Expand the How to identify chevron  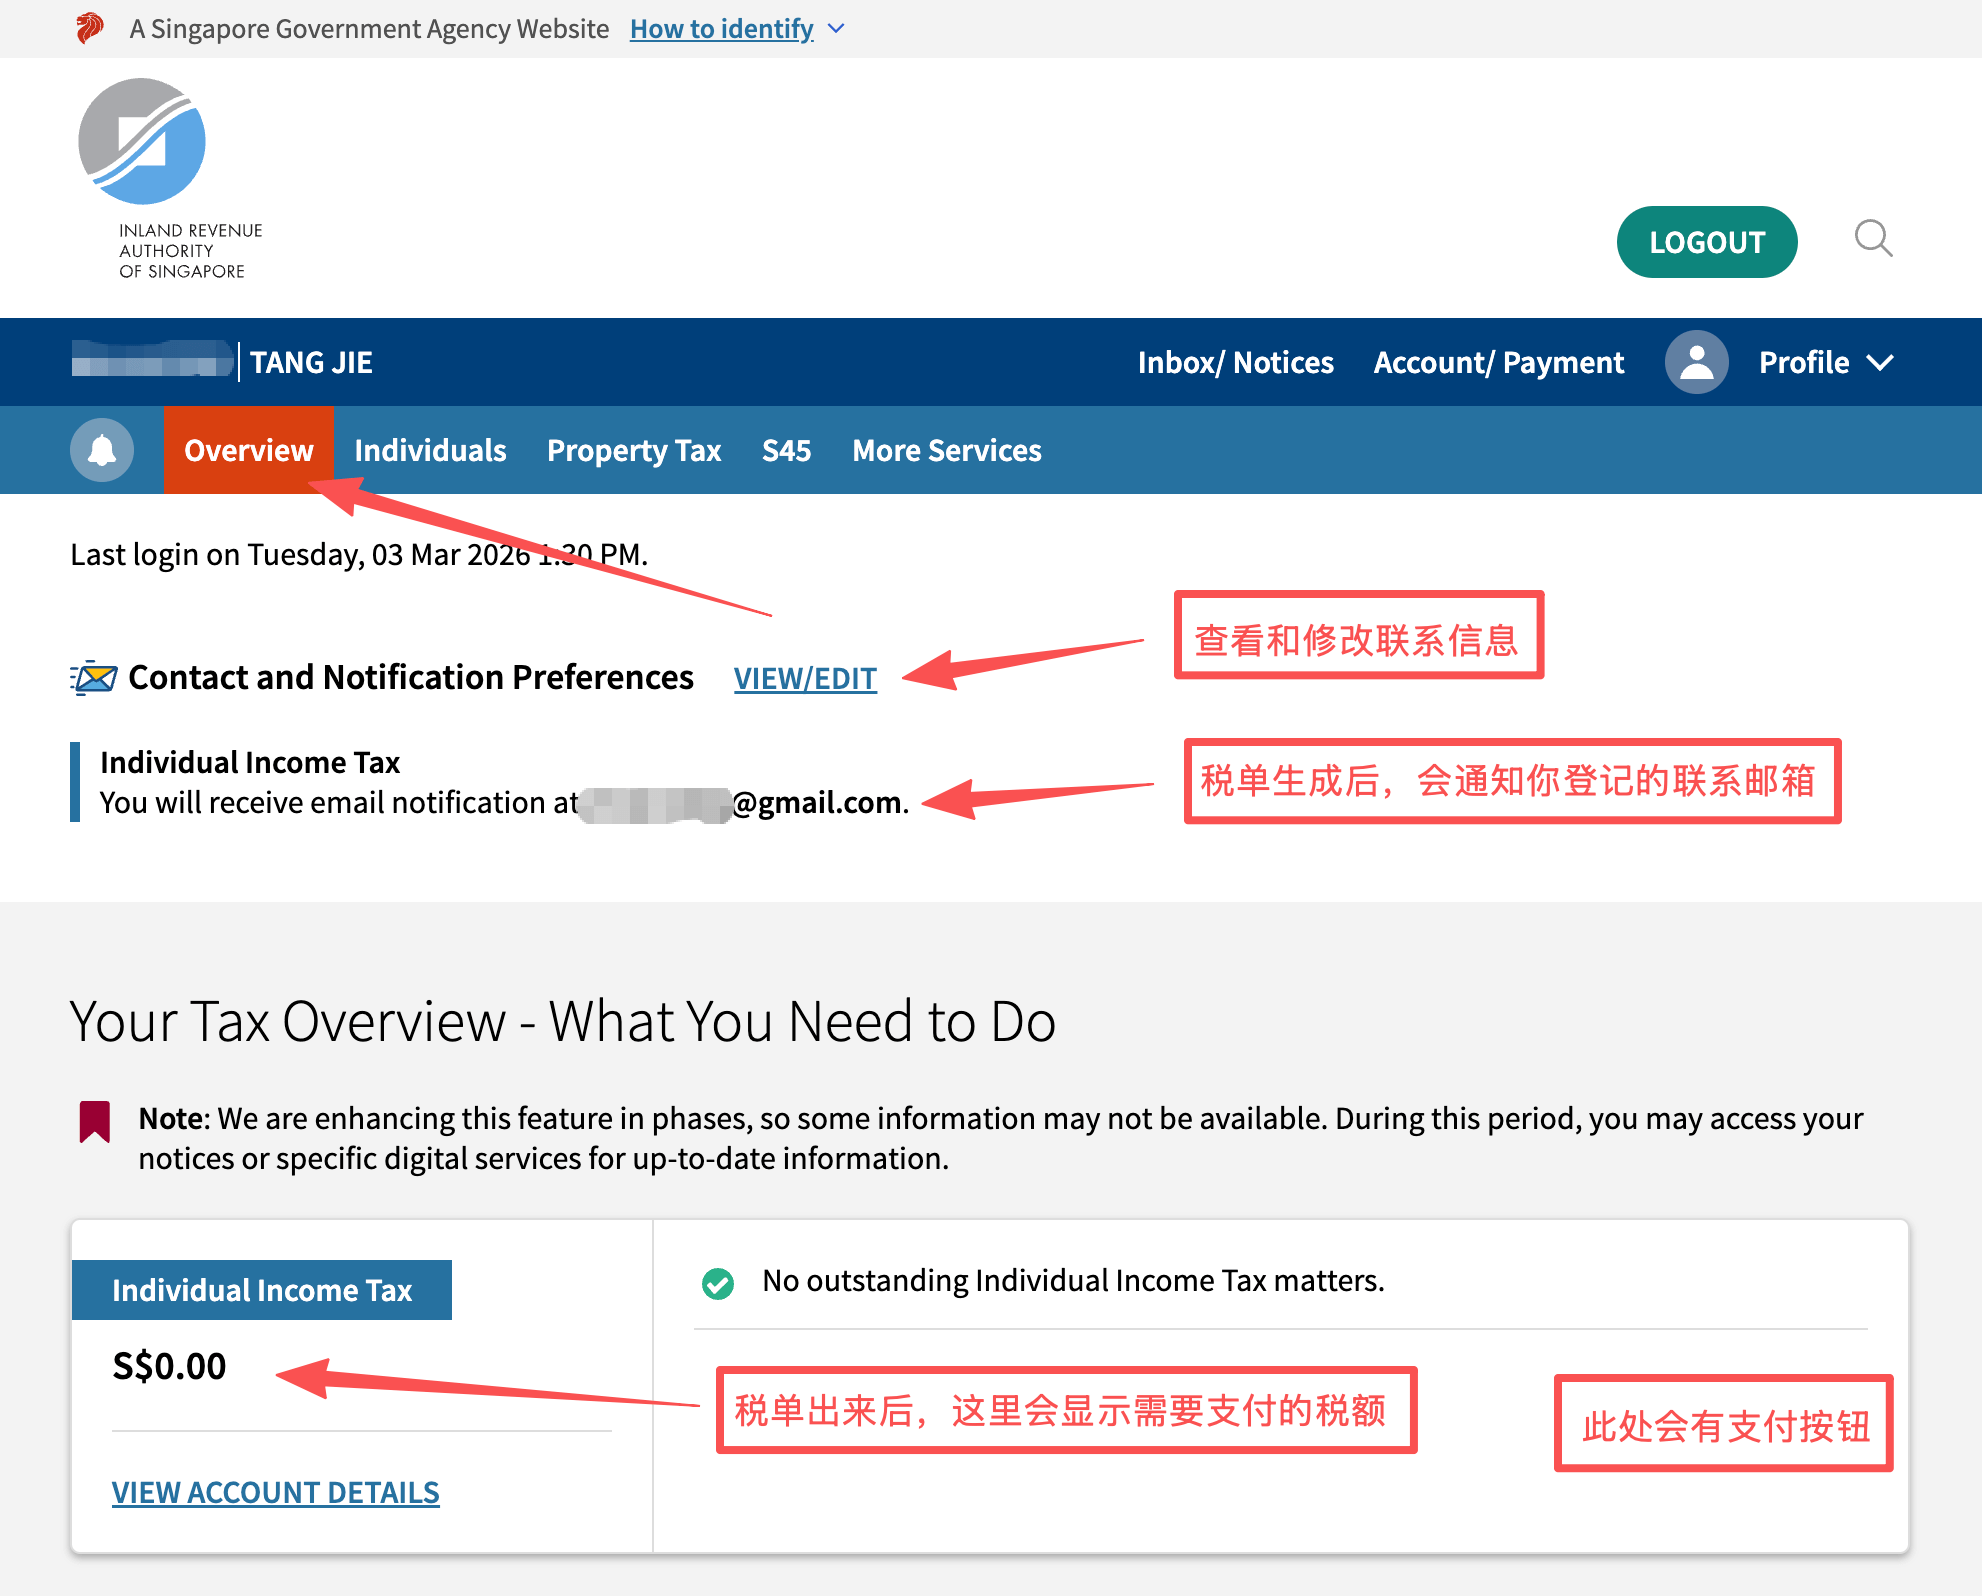pos(837,29)
